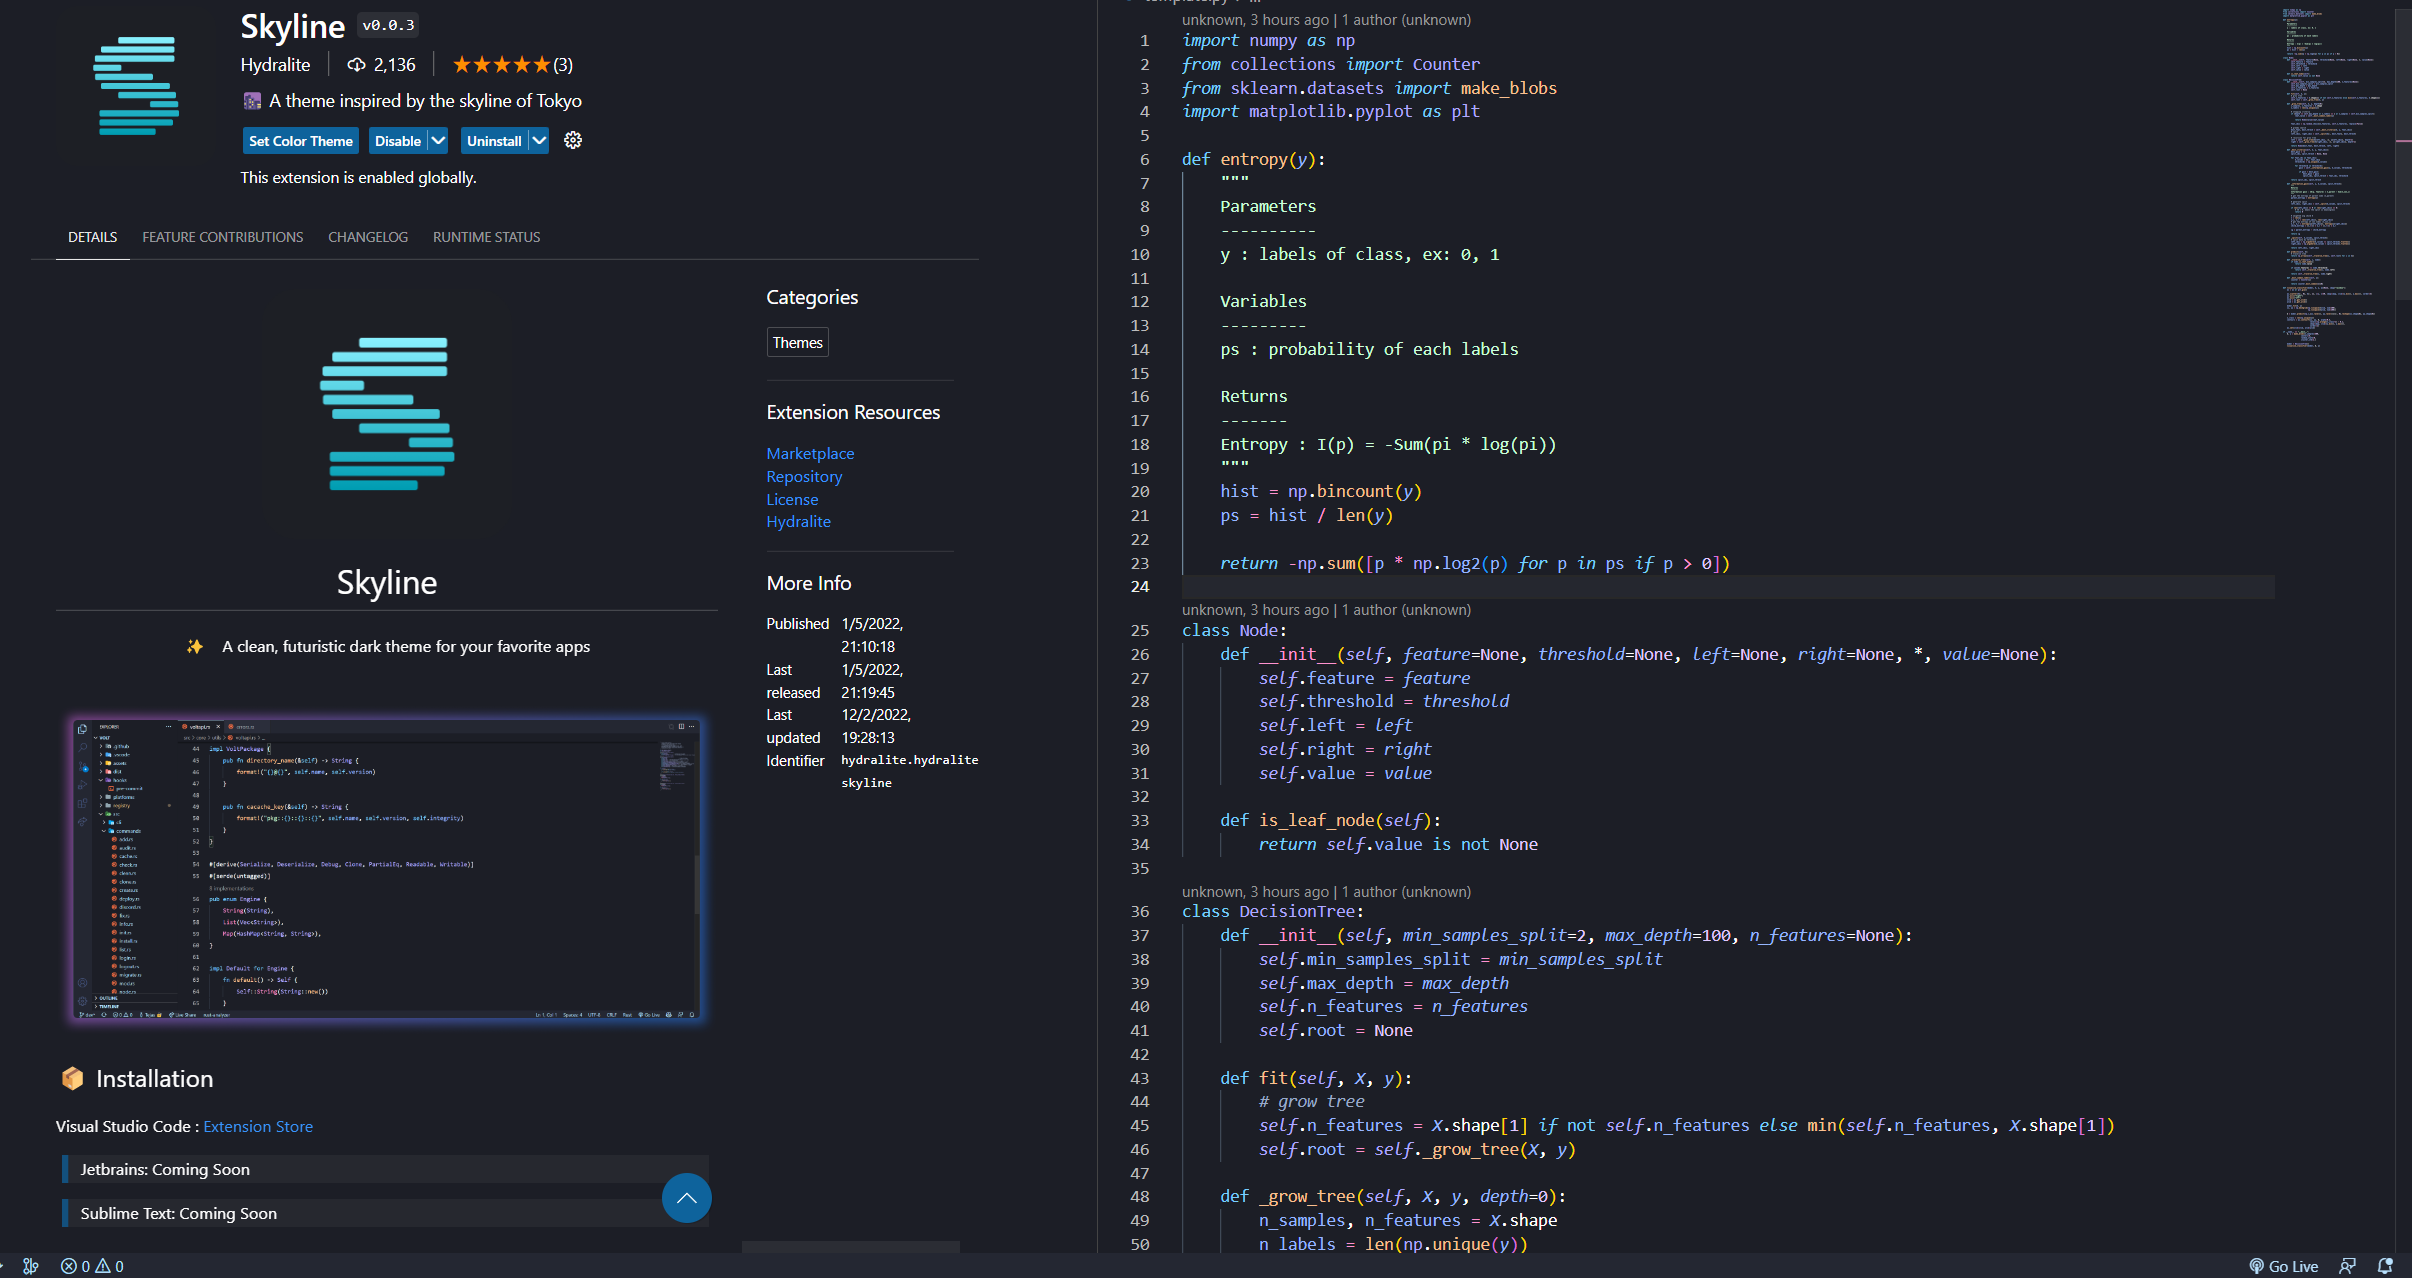Image resolution: width=2412 pixels, height=1278 pixels.
Task: Open the Changelog tab
Action: point(368,237)
